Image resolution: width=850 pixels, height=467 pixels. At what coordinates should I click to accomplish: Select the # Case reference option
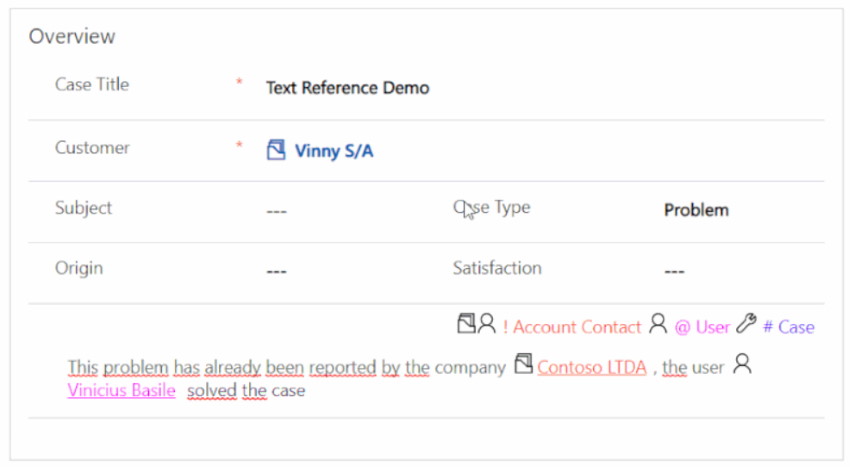[x=789, y=327]
